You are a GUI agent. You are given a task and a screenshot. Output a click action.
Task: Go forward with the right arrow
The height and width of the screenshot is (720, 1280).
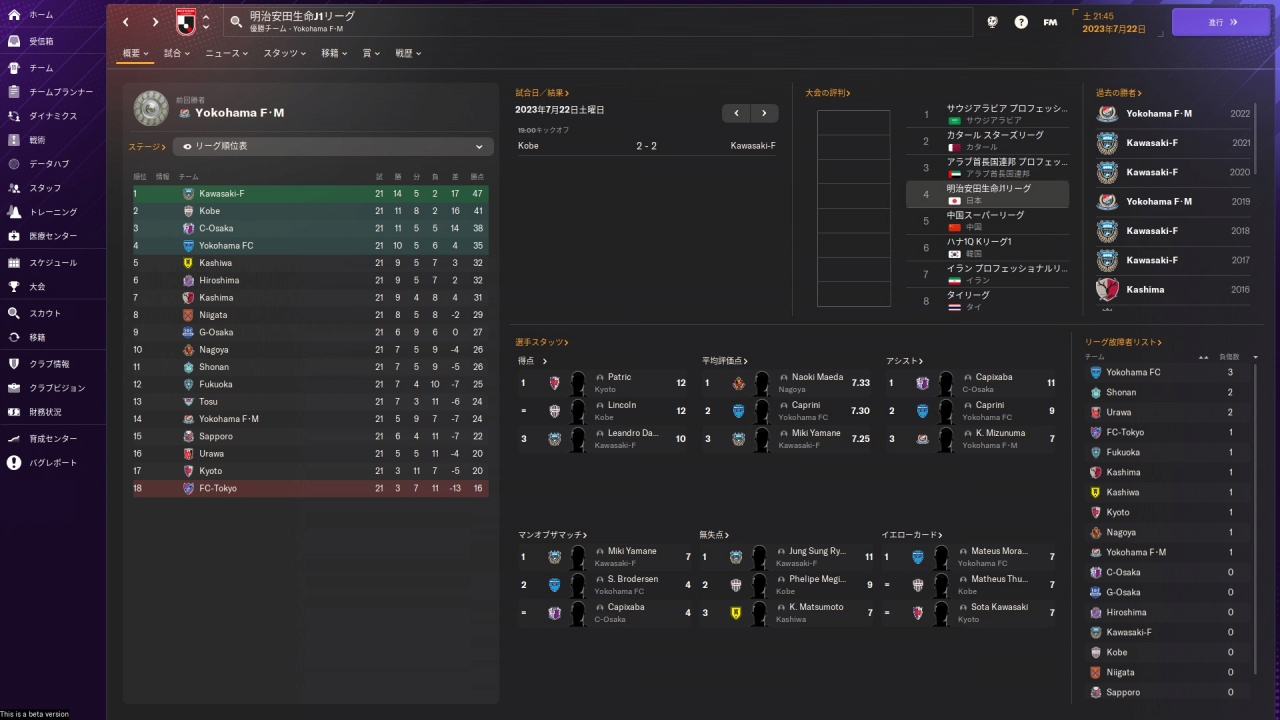pos(155,22)
